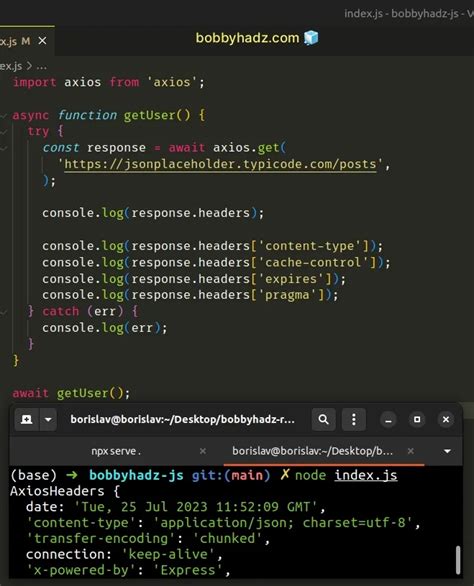The image size is (474, 586).
Task: Click the terminal scrollbar thumb
Action: [458, 559]
